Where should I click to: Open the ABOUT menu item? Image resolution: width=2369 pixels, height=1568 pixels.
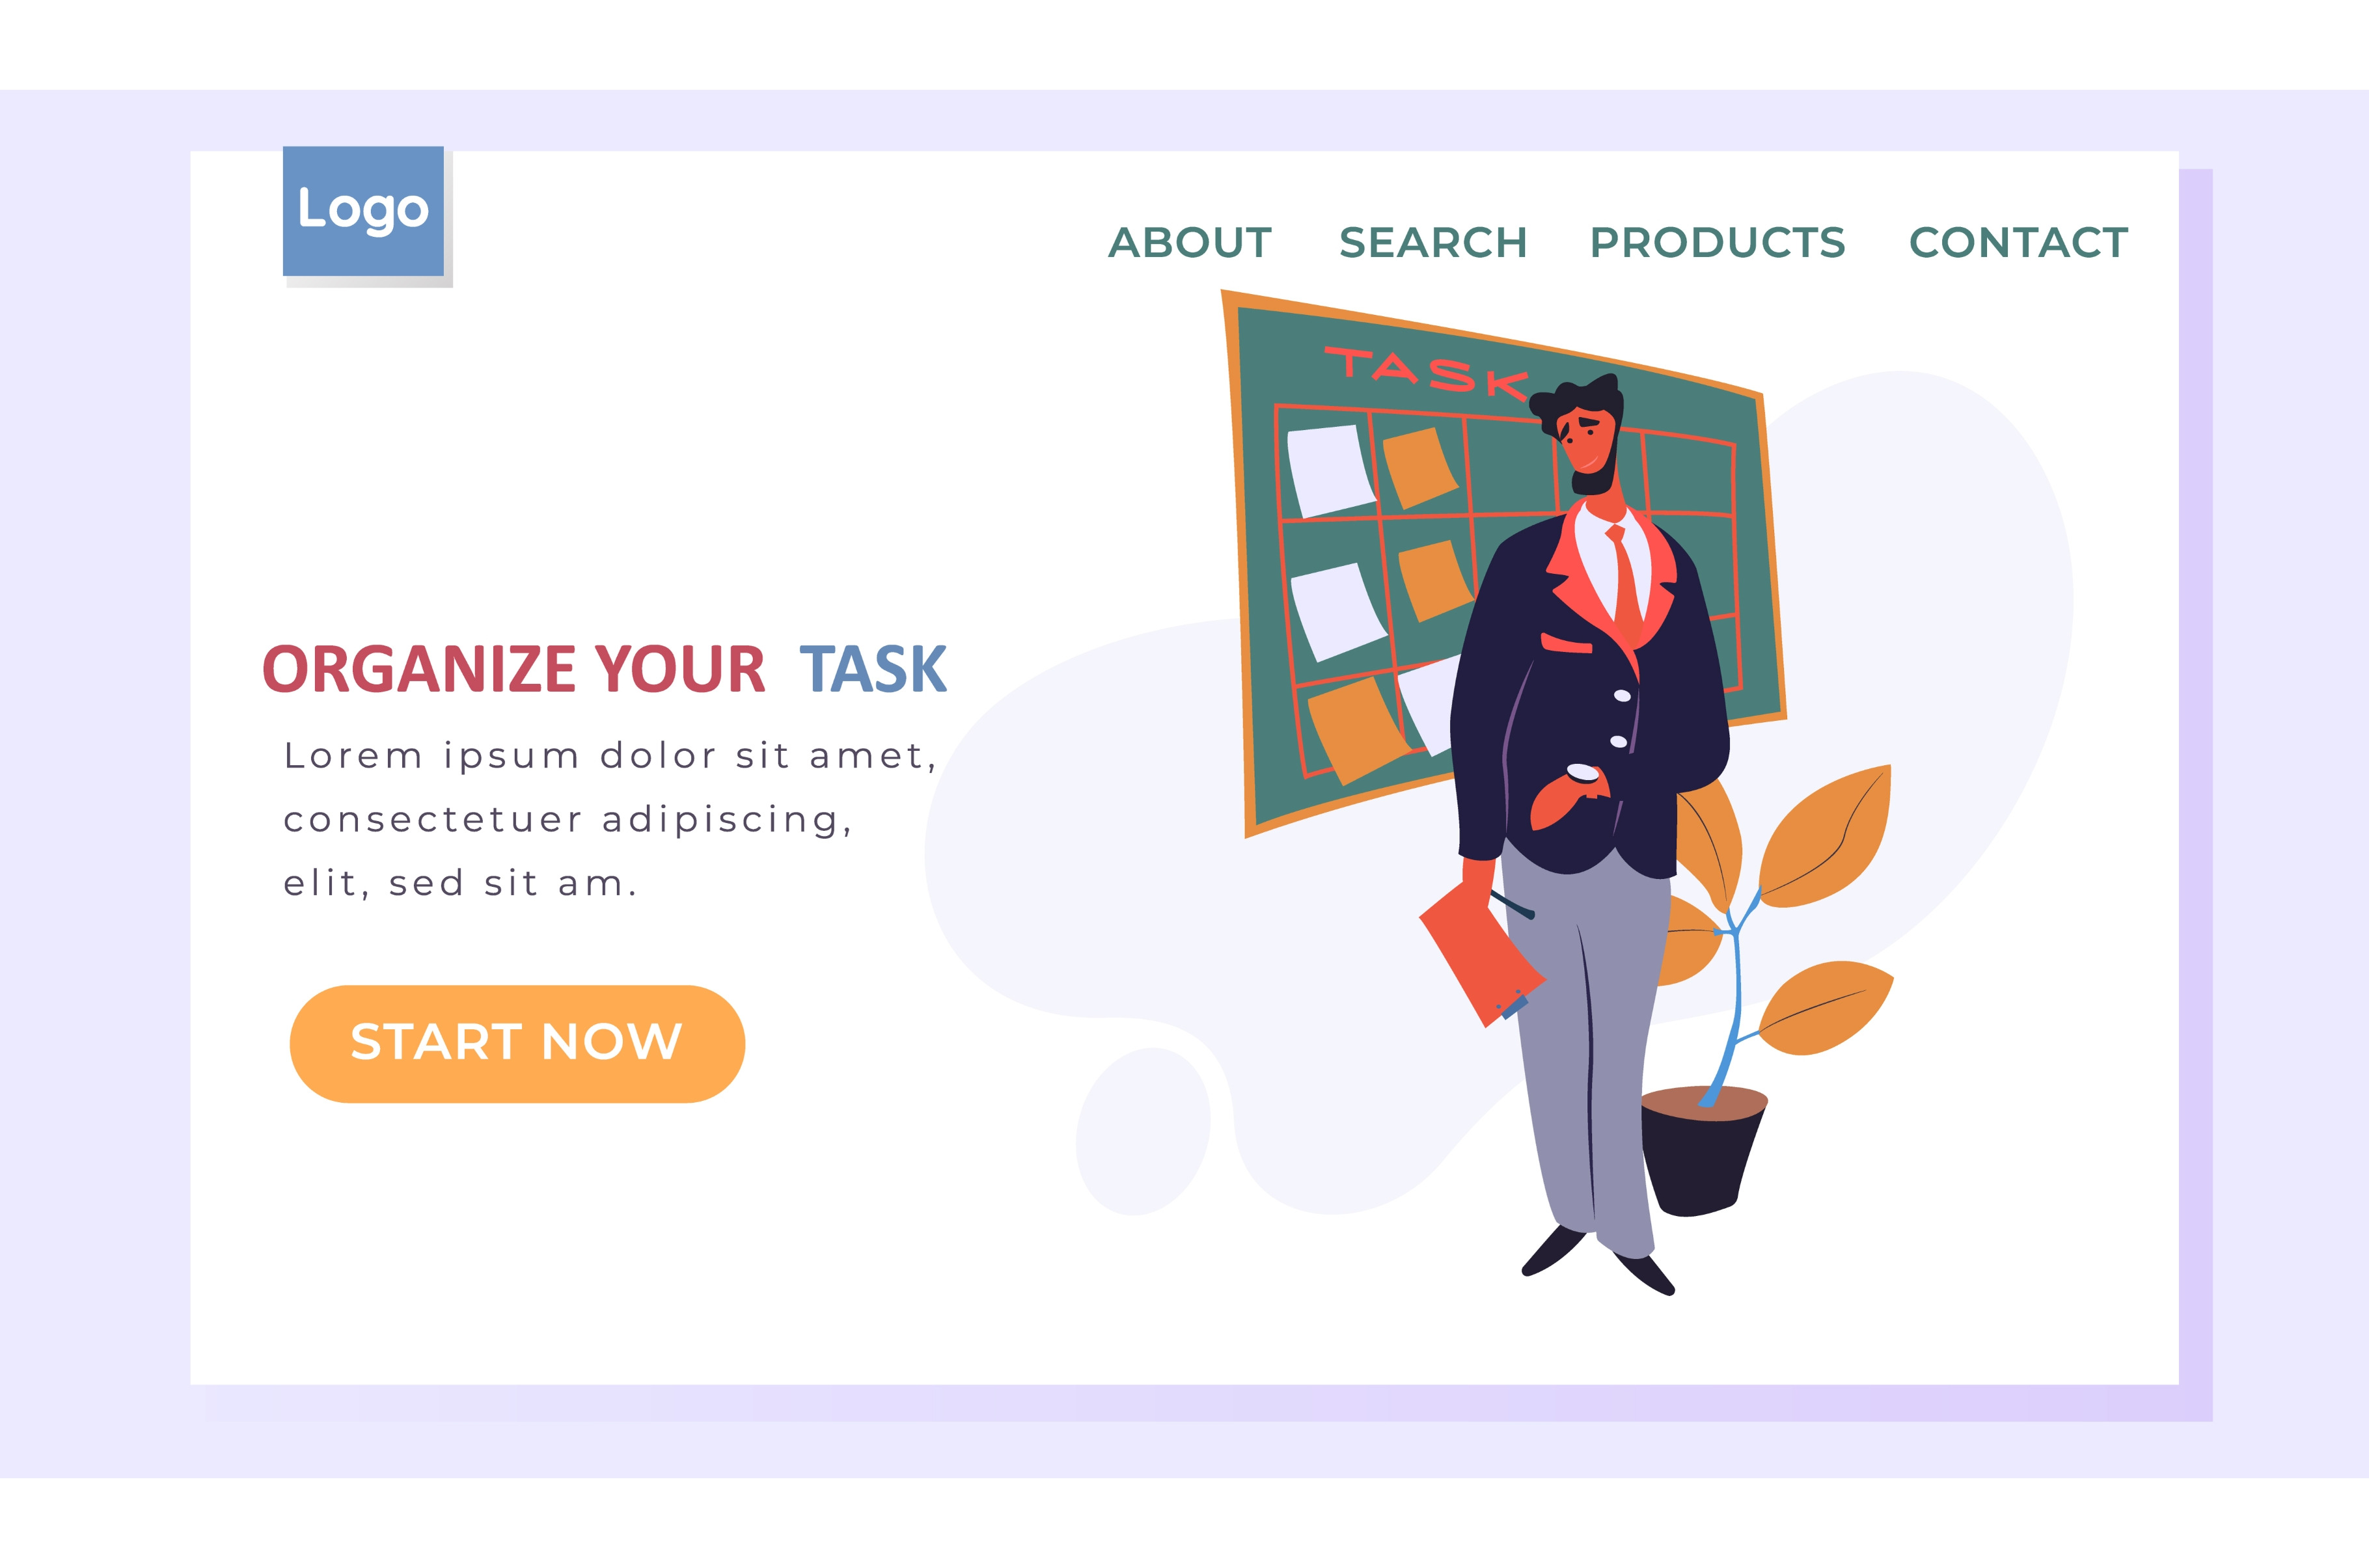pos(1190,243)
